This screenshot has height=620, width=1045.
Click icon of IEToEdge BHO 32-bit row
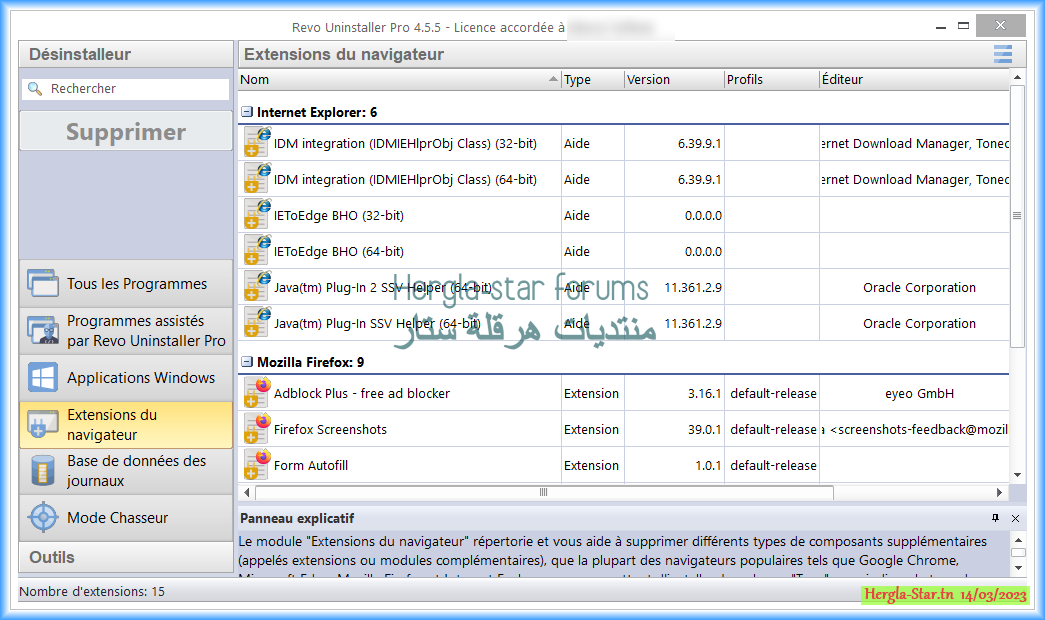(257, 215)
